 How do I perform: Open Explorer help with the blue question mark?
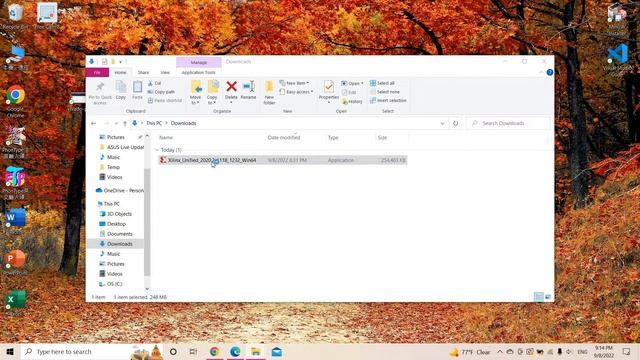[550, 72]
